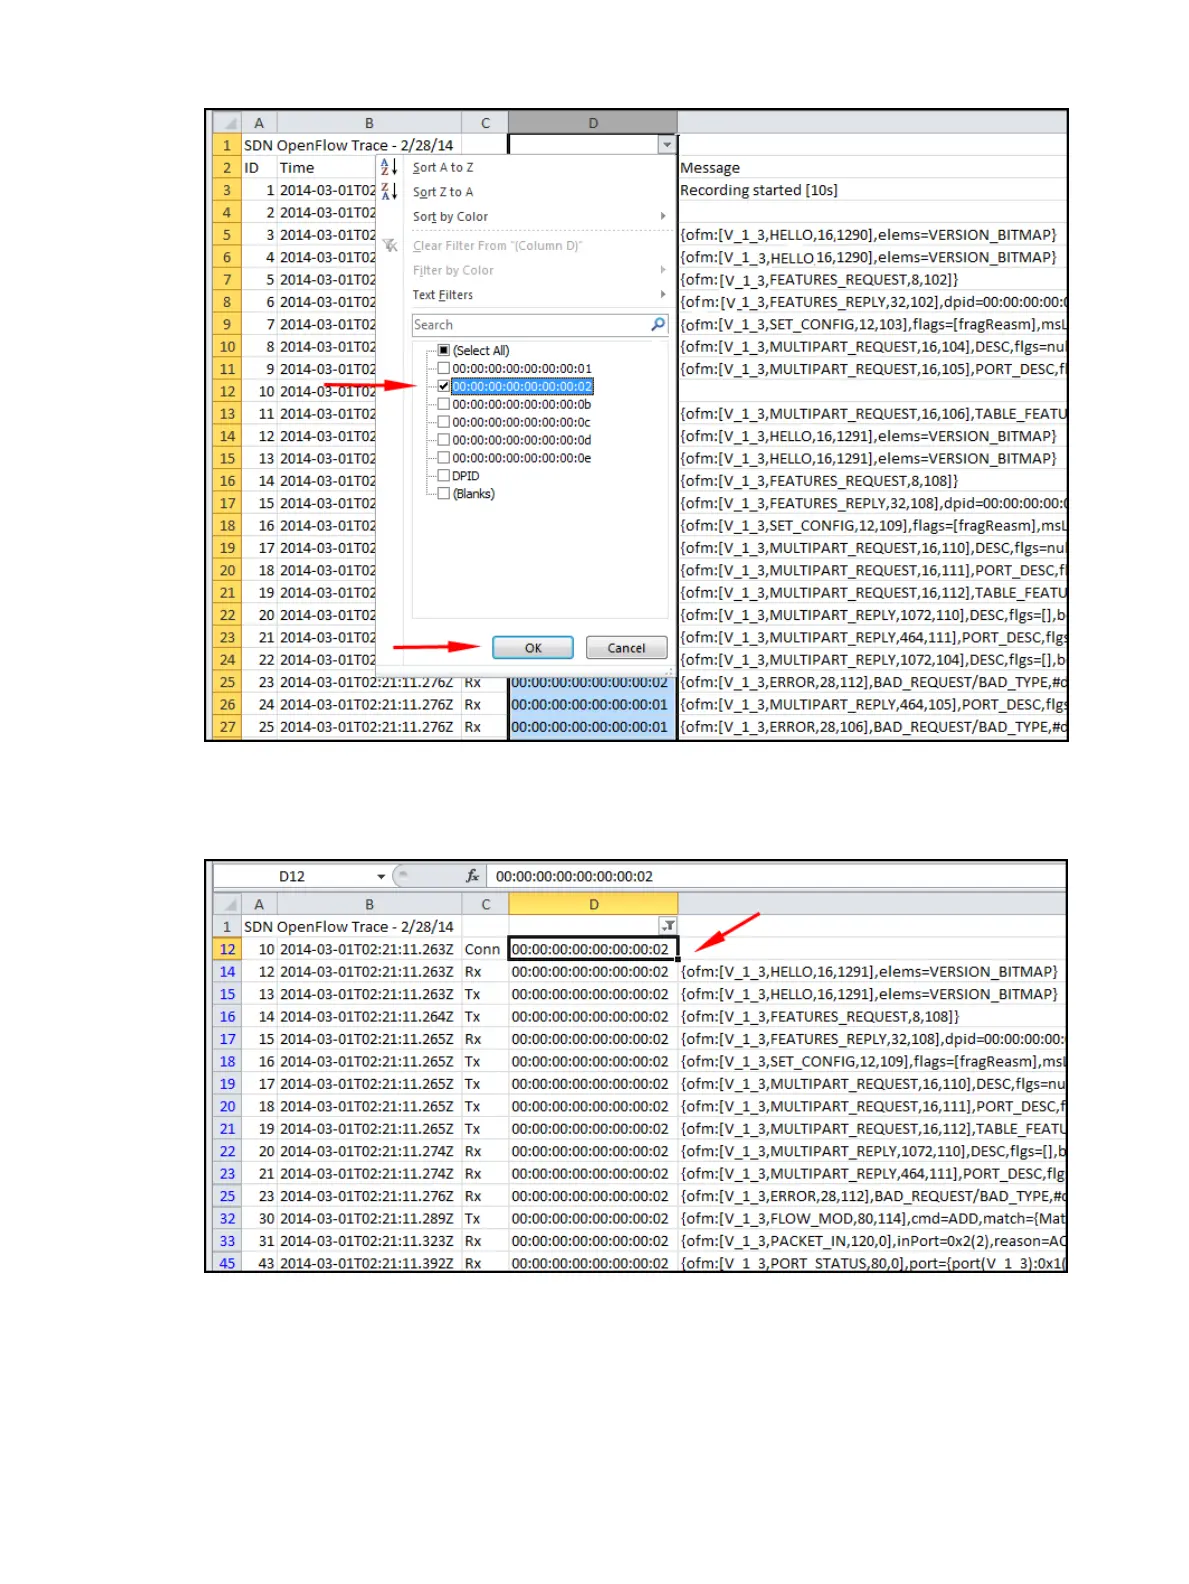This screenshot has width=1189, height=1584.
Task: Toggle the (Select All) checkbox
Action: [444, 350]
